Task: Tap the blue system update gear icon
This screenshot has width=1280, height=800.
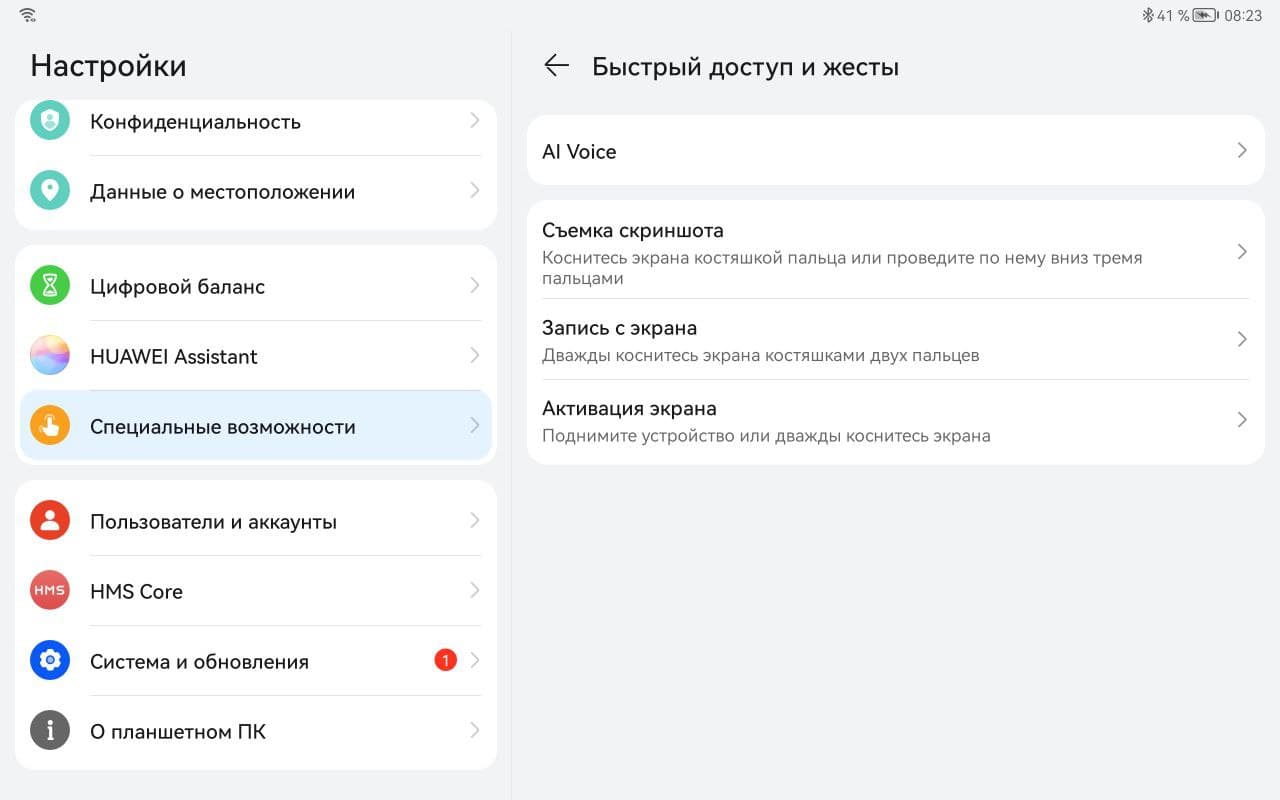Action: 50,661
